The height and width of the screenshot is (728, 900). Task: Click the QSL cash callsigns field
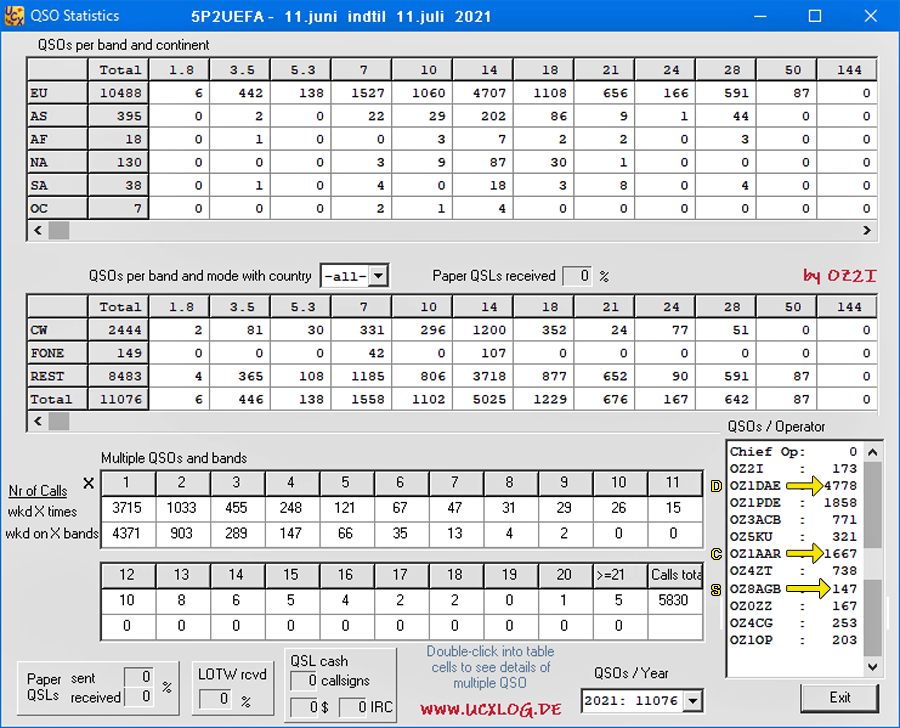pyautogui.click(x=304, y=681)
